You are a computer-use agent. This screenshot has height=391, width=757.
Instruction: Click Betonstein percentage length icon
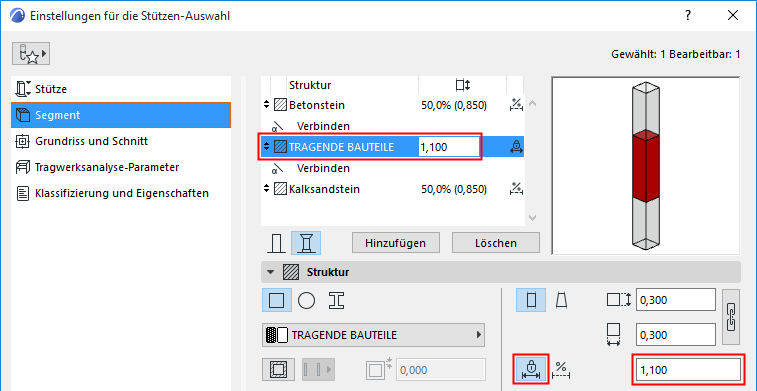516,105
